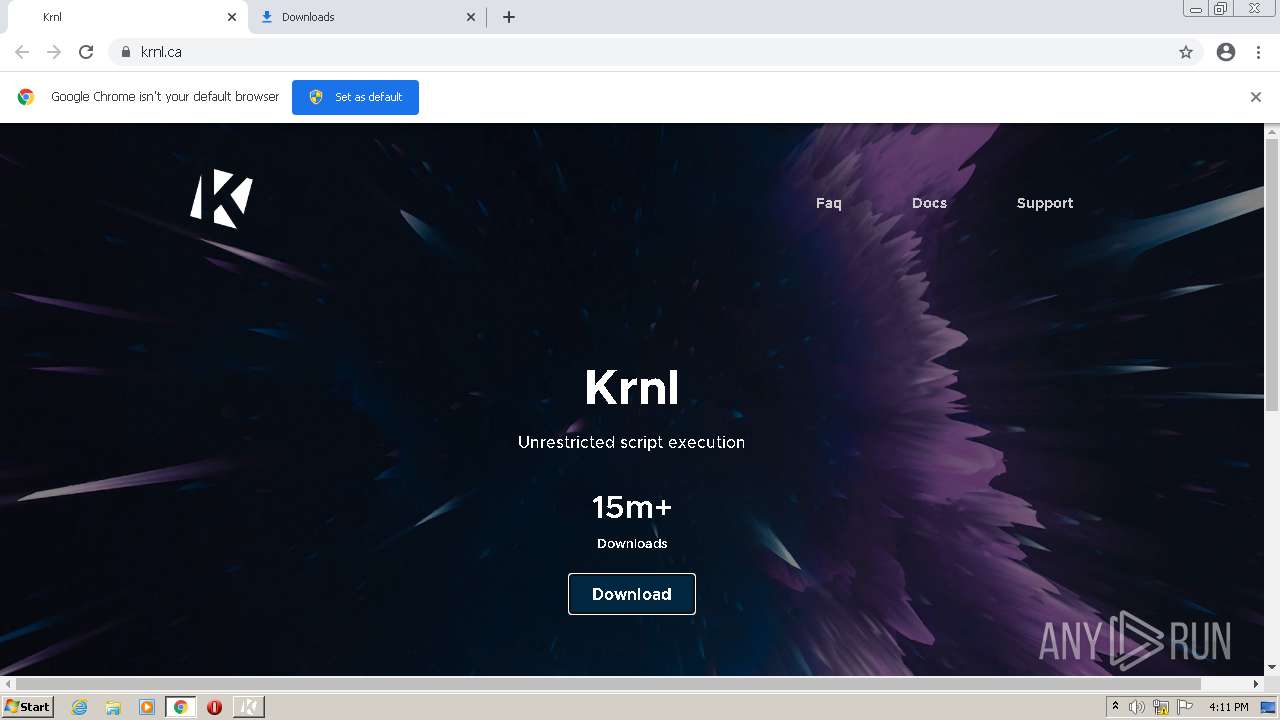
Task: Open the Support navigation link
Action: tap(1045, 203)
